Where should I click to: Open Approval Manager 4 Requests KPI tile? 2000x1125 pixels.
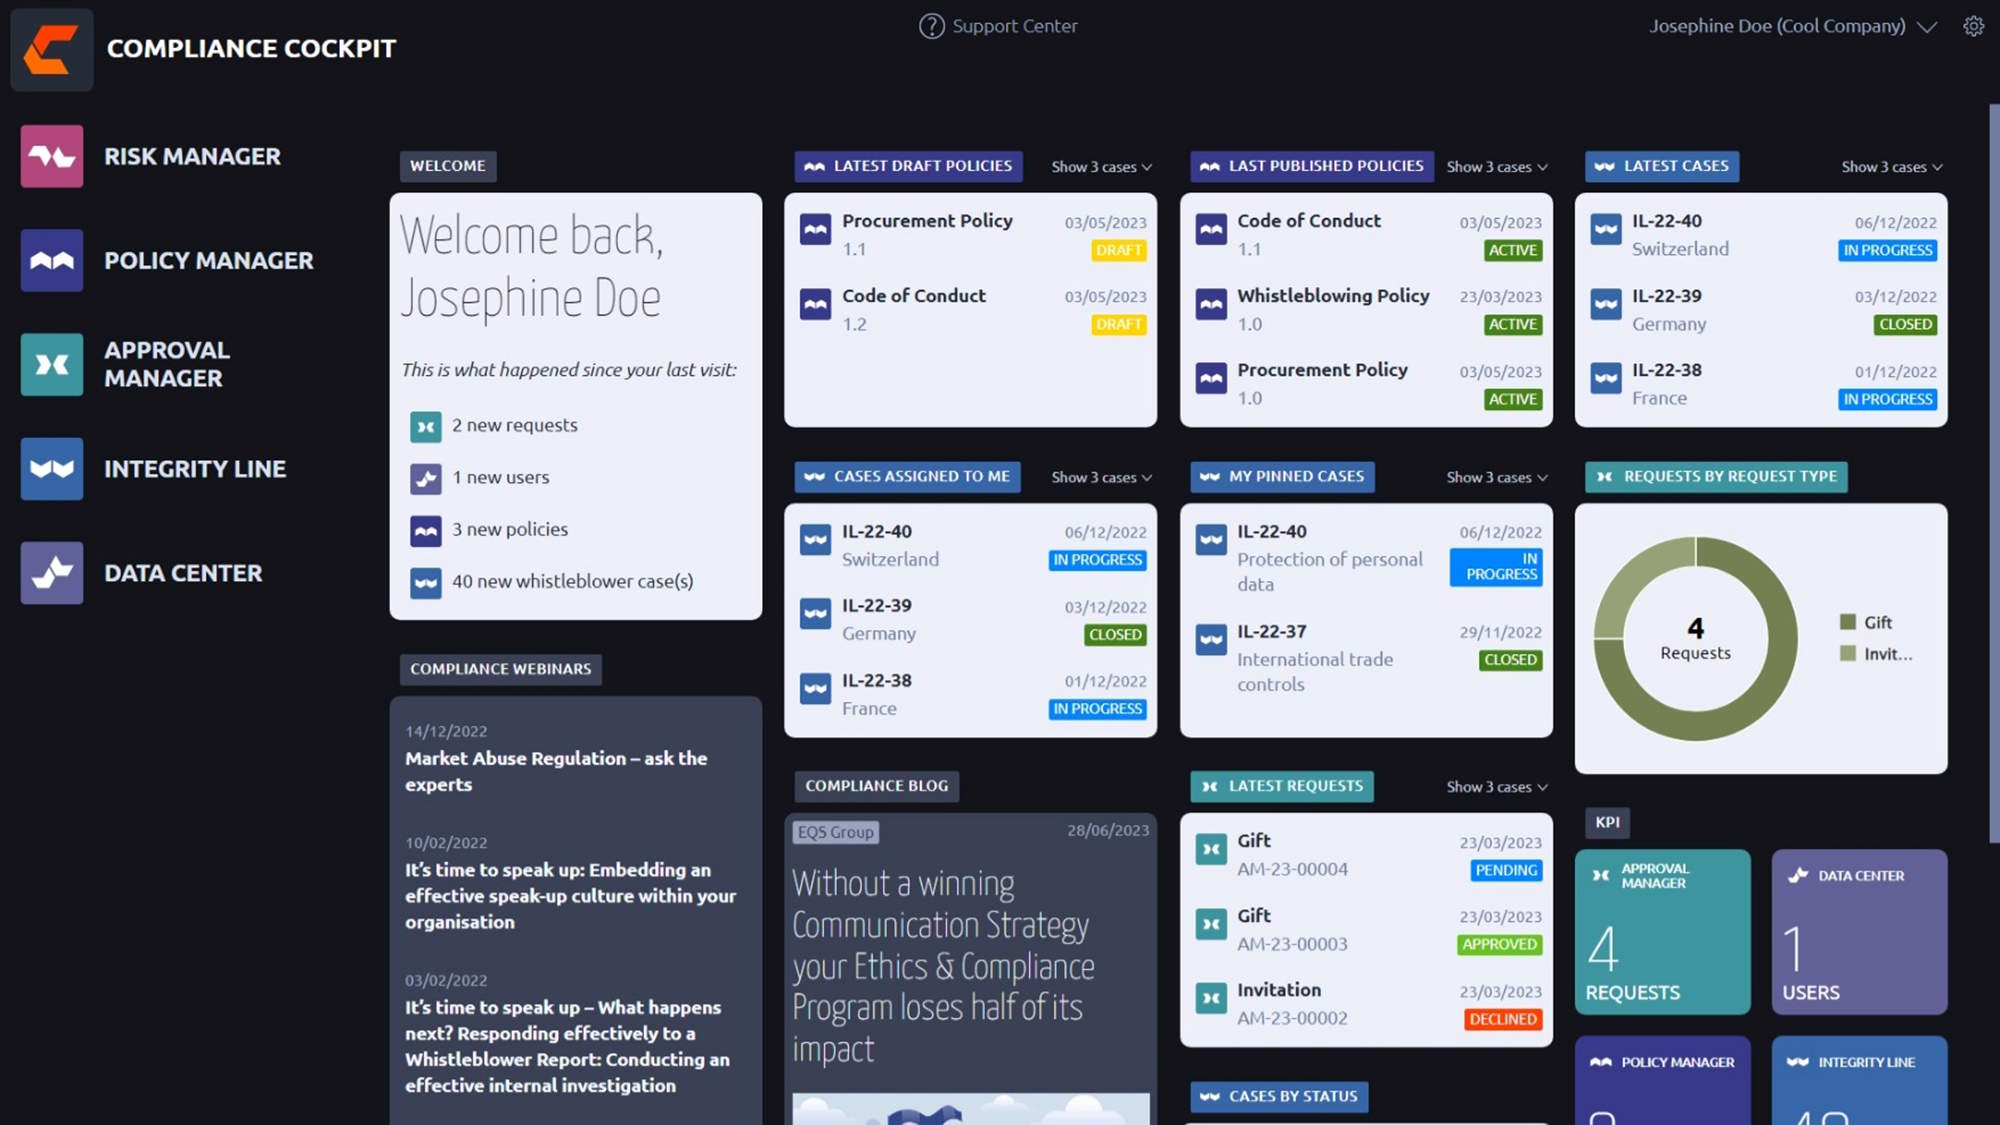(x=1662, y=931)
